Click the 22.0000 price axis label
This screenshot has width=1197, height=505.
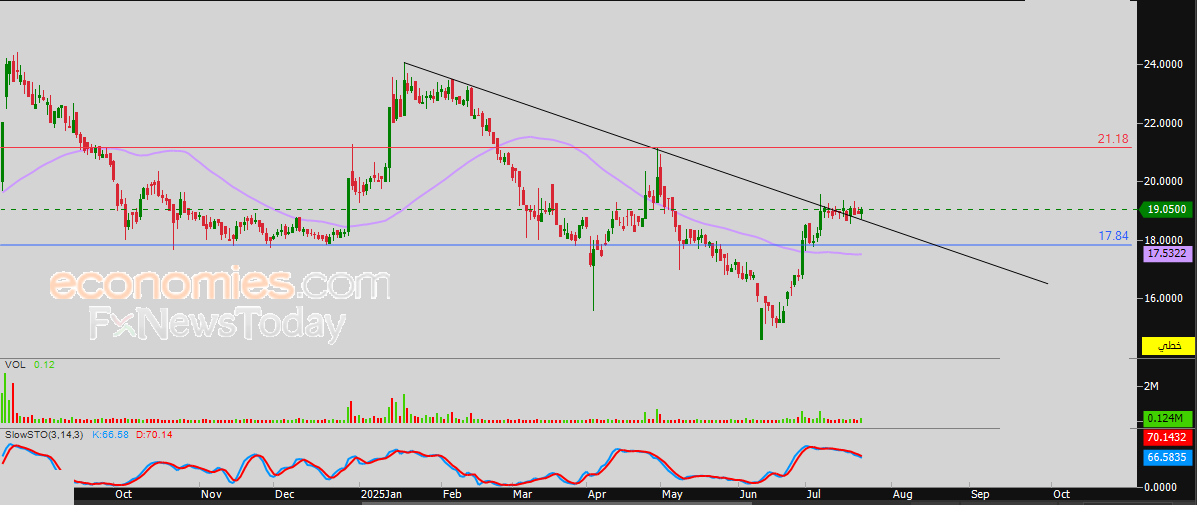1165,124
